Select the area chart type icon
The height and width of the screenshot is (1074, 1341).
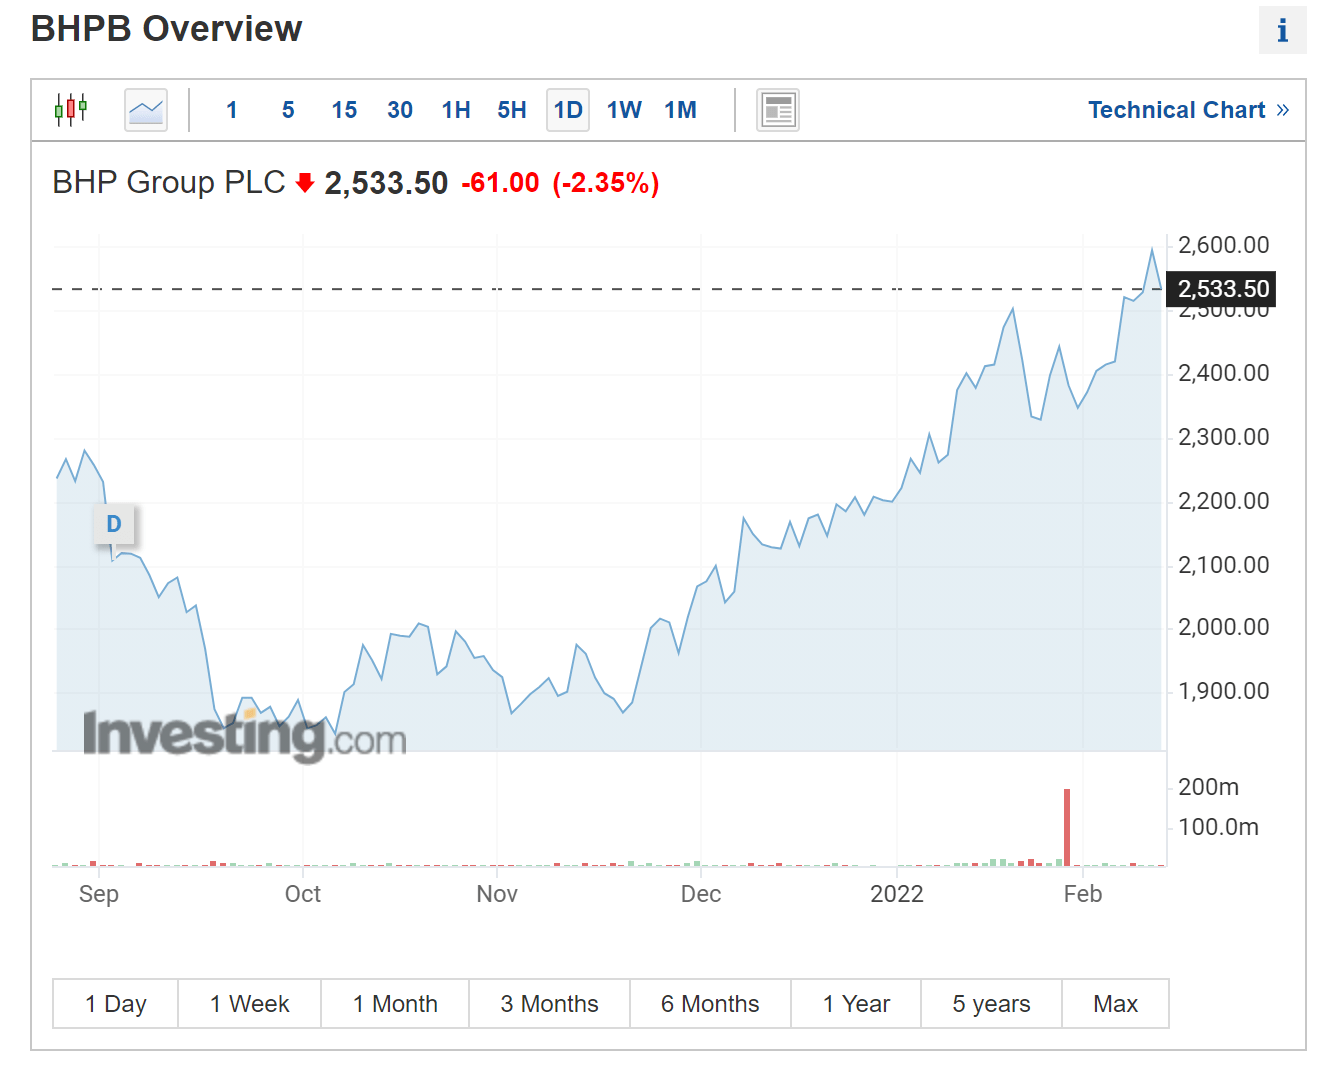[x=146, y=110]
